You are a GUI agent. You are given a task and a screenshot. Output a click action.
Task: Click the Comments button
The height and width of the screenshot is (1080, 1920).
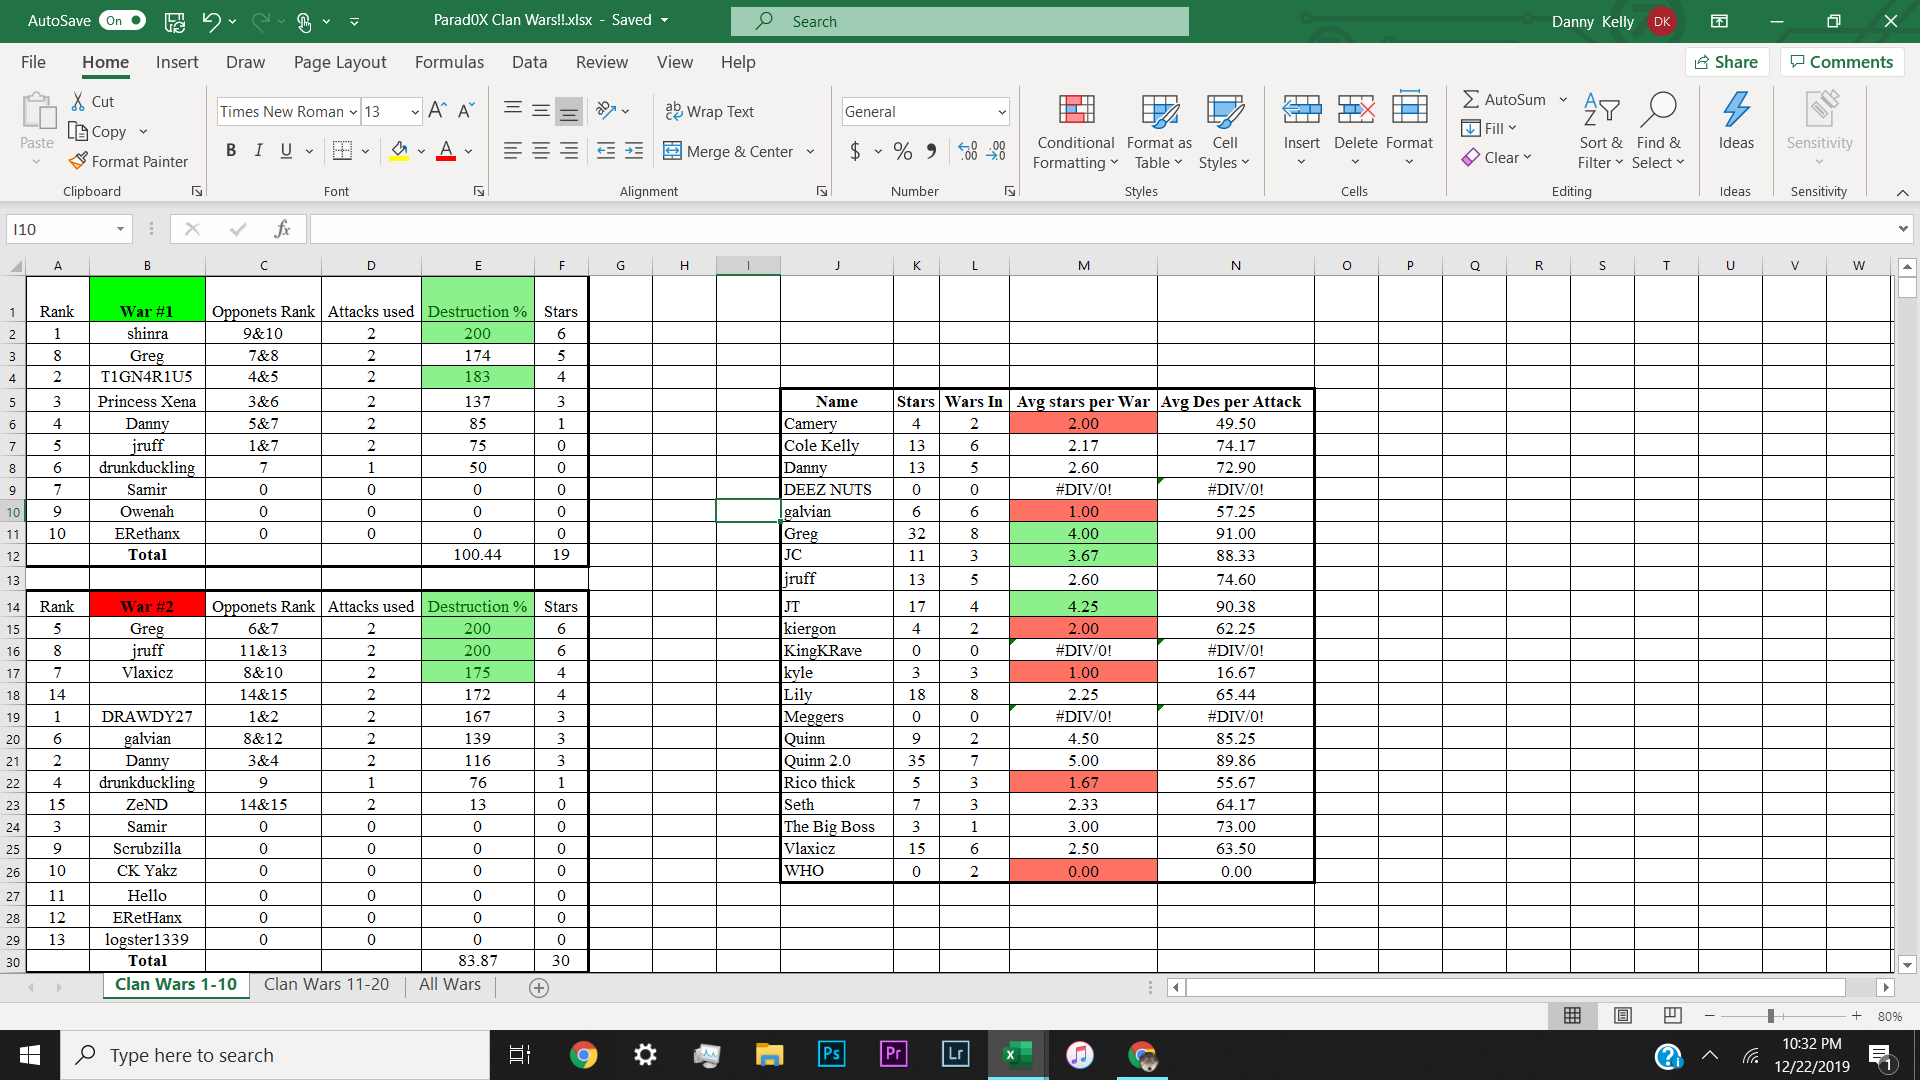[1844, 62]
